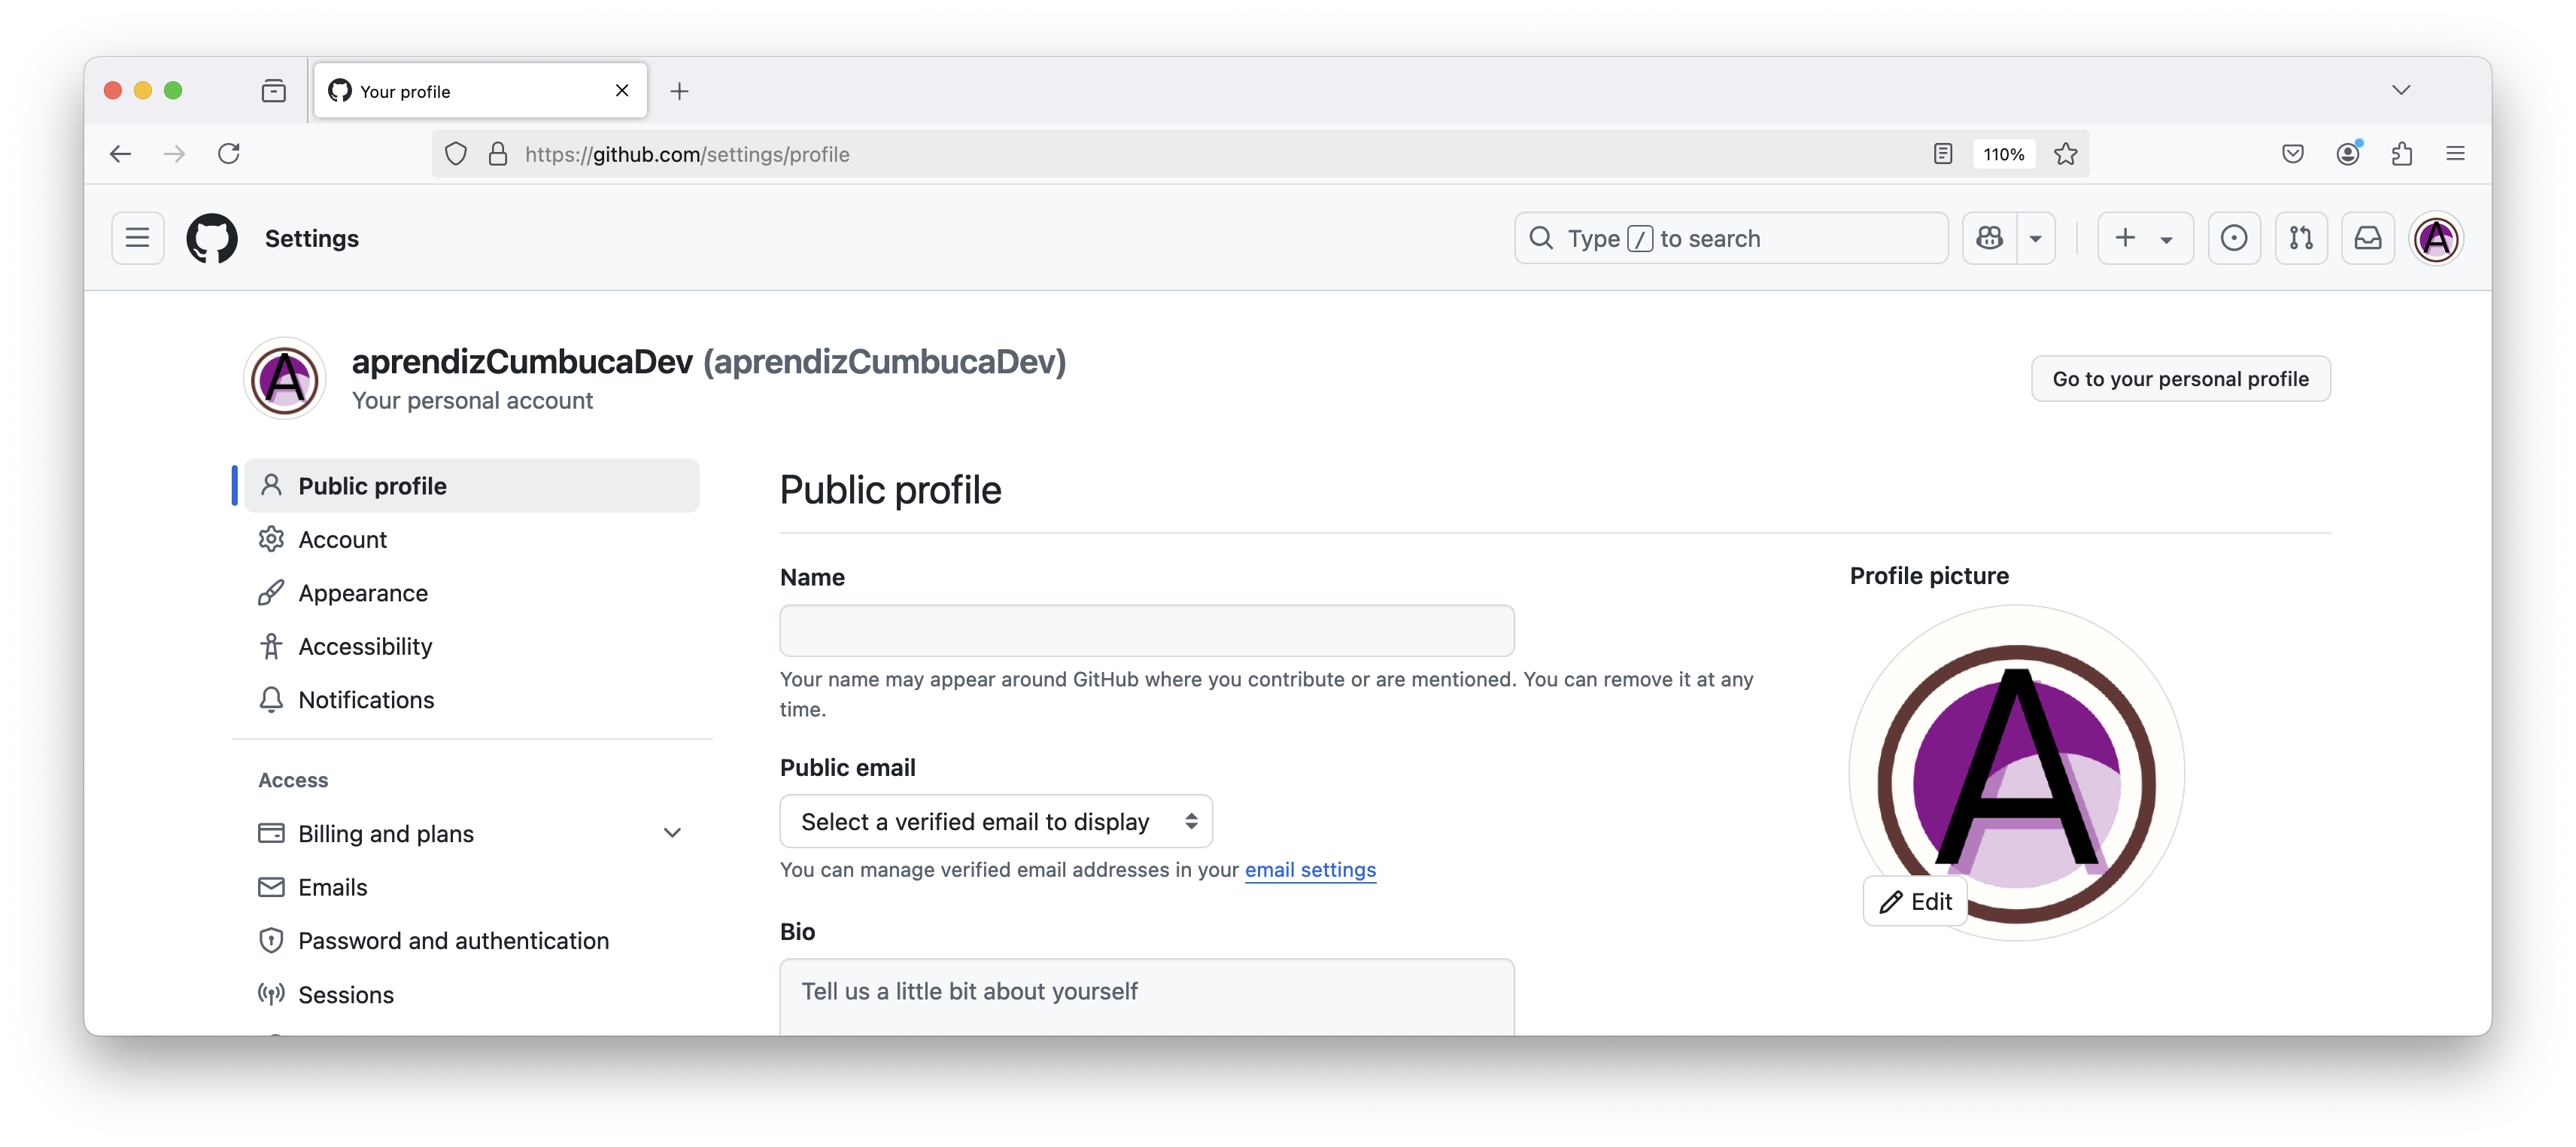Open the Pull requests icon

tap(2301, 238)
